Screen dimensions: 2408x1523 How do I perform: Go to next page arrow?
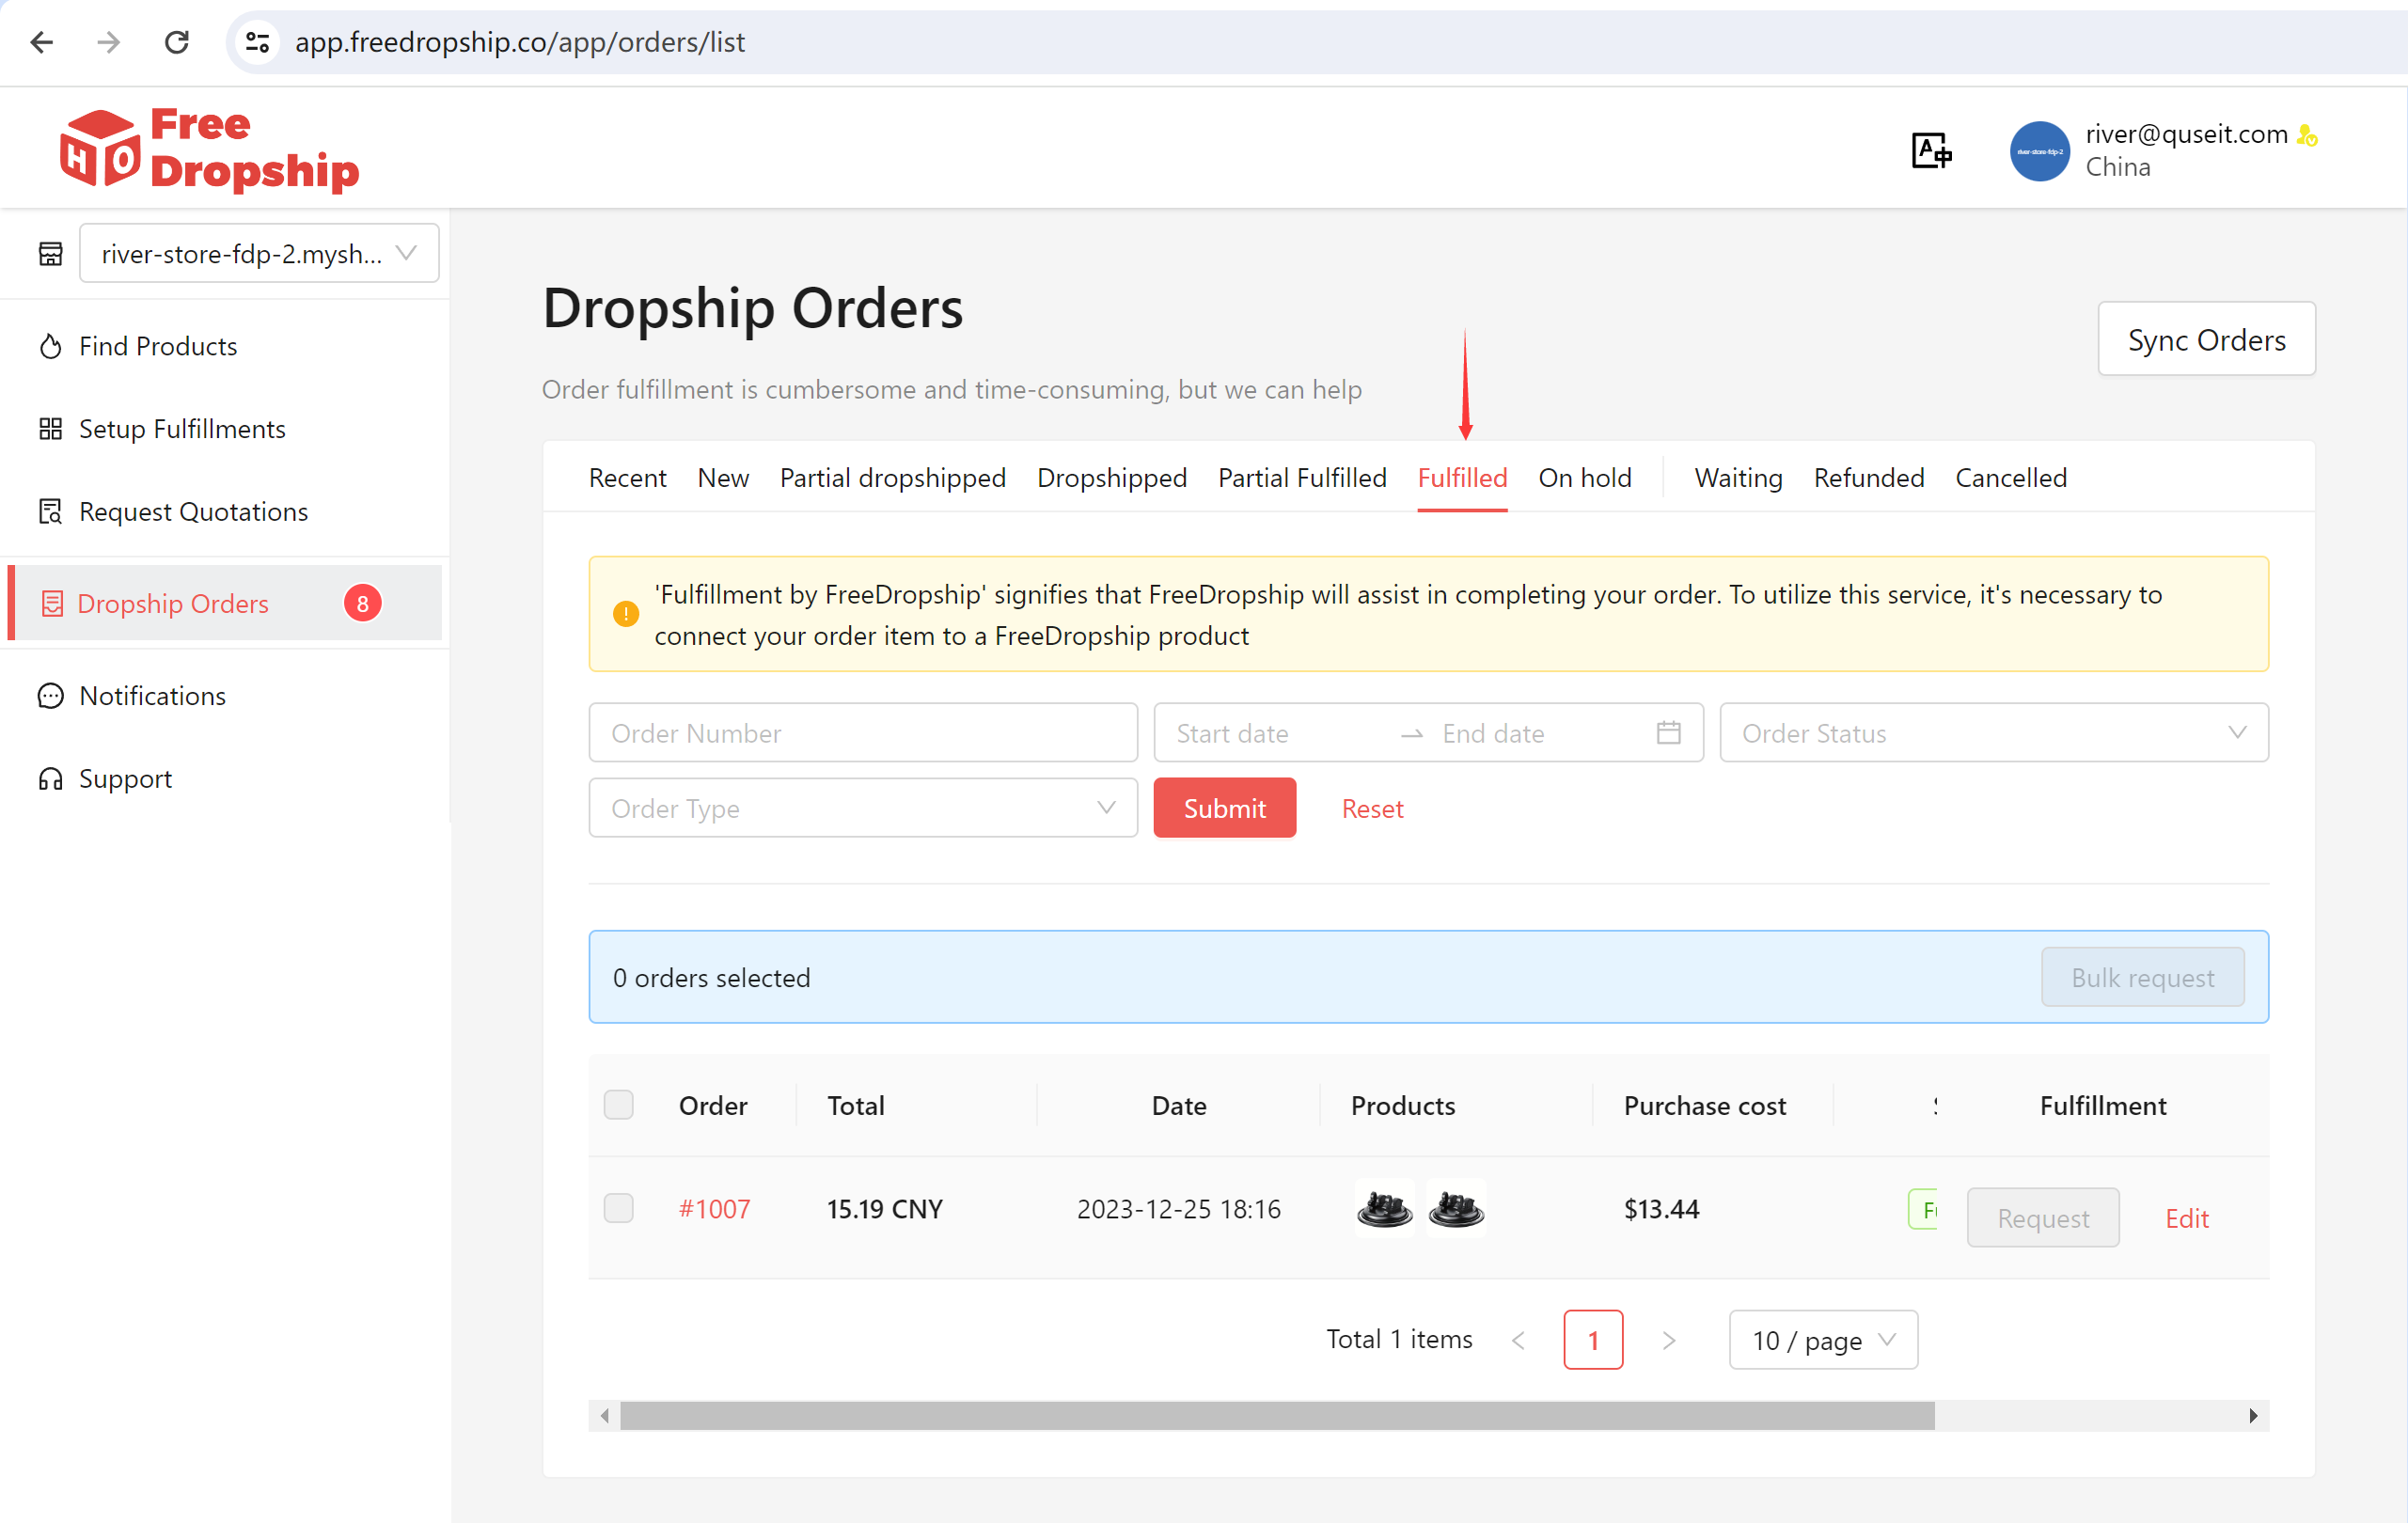[x=1669, y=1340]
